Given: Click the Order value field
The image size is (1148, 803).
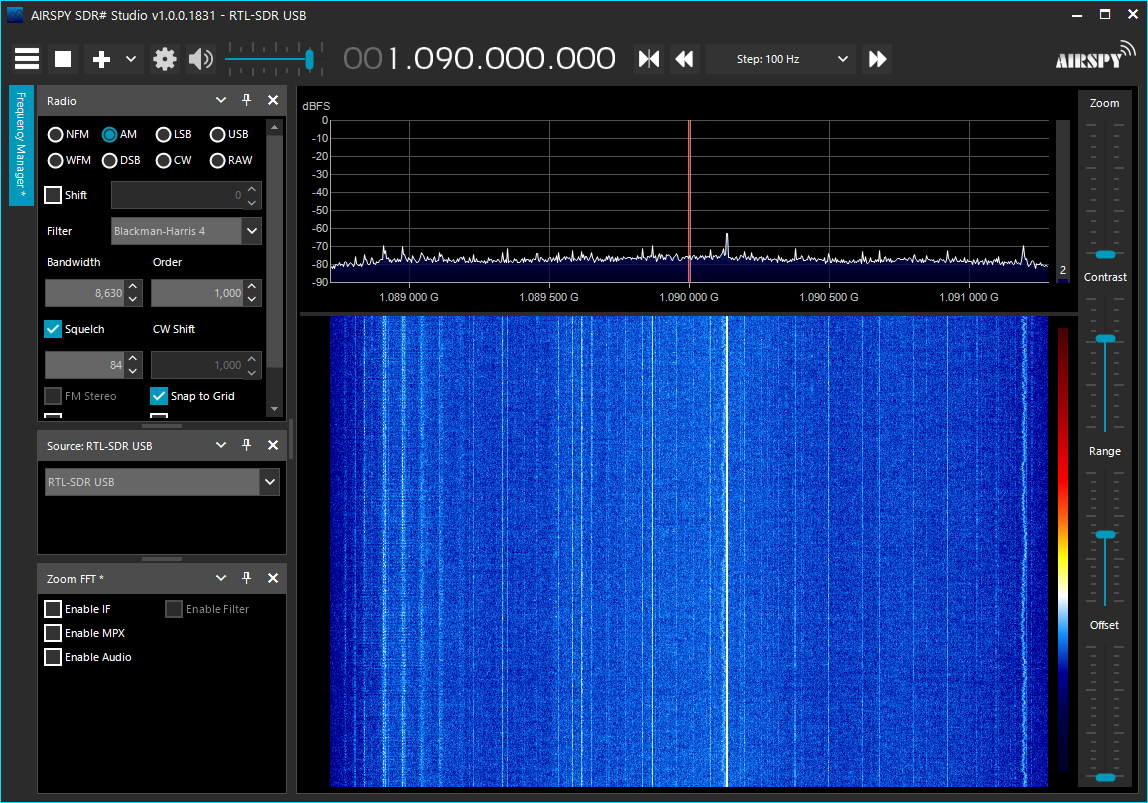Looking at the screenshot, I should [196, 293].
